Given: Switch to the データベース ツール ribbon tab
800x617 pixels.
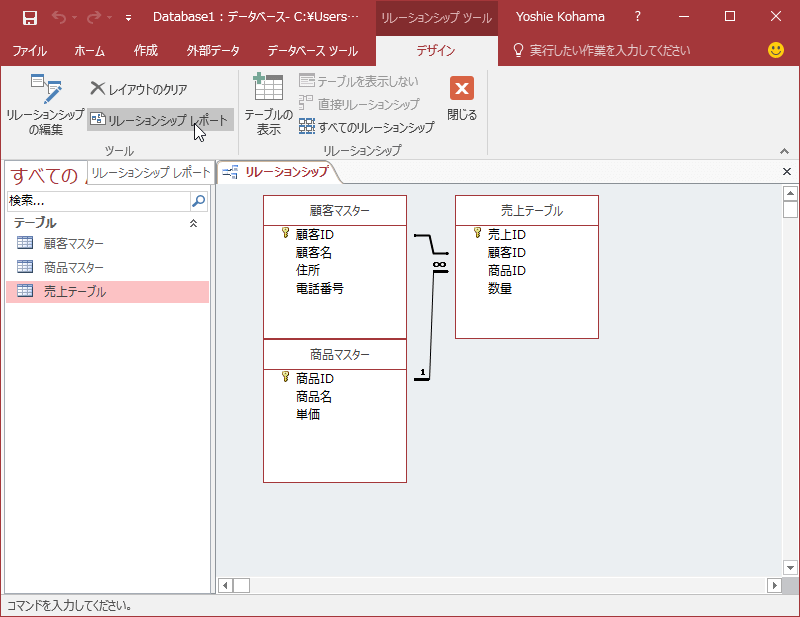Looking at the screenshot, I should pyautogui.click(x=313, y=51).
